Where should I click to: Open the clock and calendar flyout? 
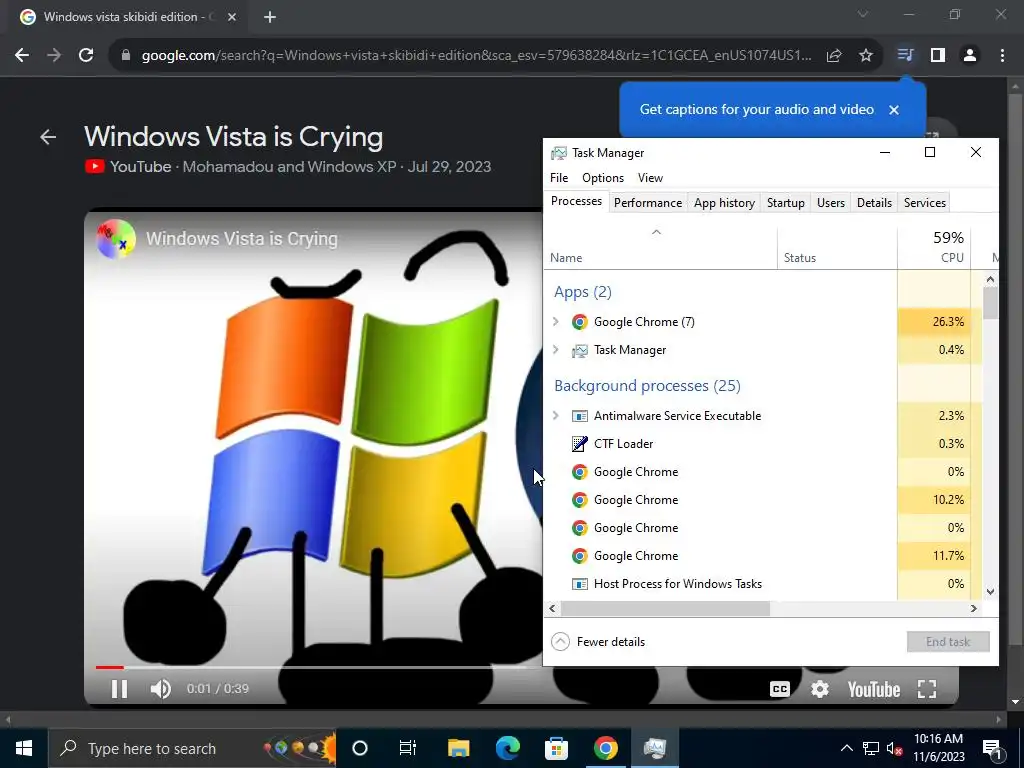938,748
